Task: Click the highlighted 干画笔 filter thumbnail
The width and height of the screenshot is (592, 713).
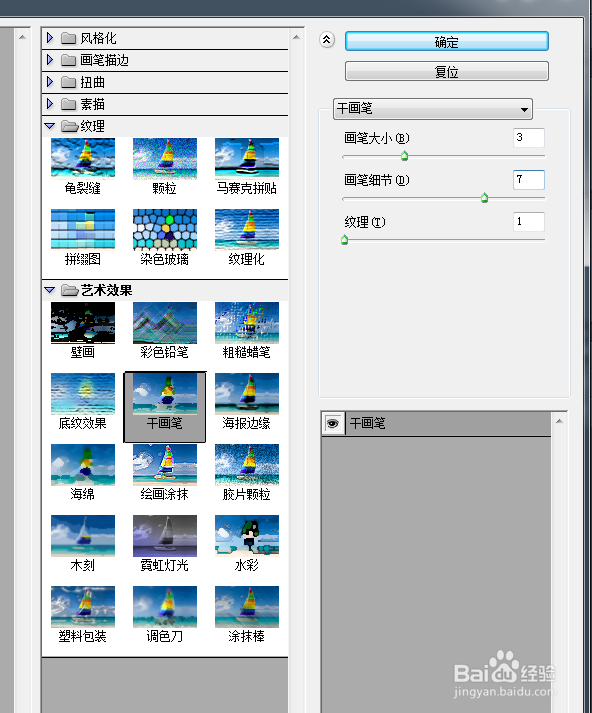Action: [165, 393]
